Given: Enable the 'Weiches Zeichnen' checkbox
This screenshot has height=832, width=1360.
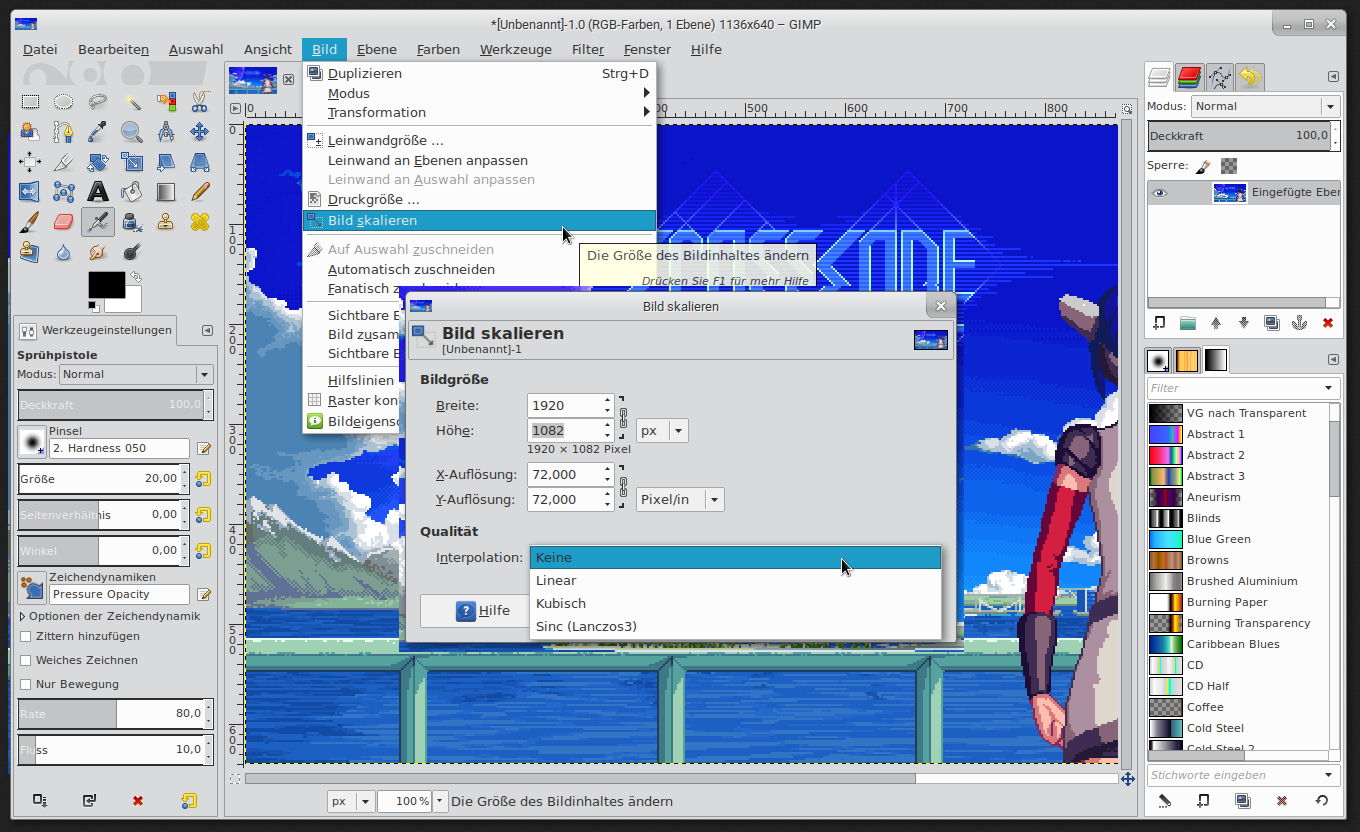Looking at the screenshot, I should point(25,660).
